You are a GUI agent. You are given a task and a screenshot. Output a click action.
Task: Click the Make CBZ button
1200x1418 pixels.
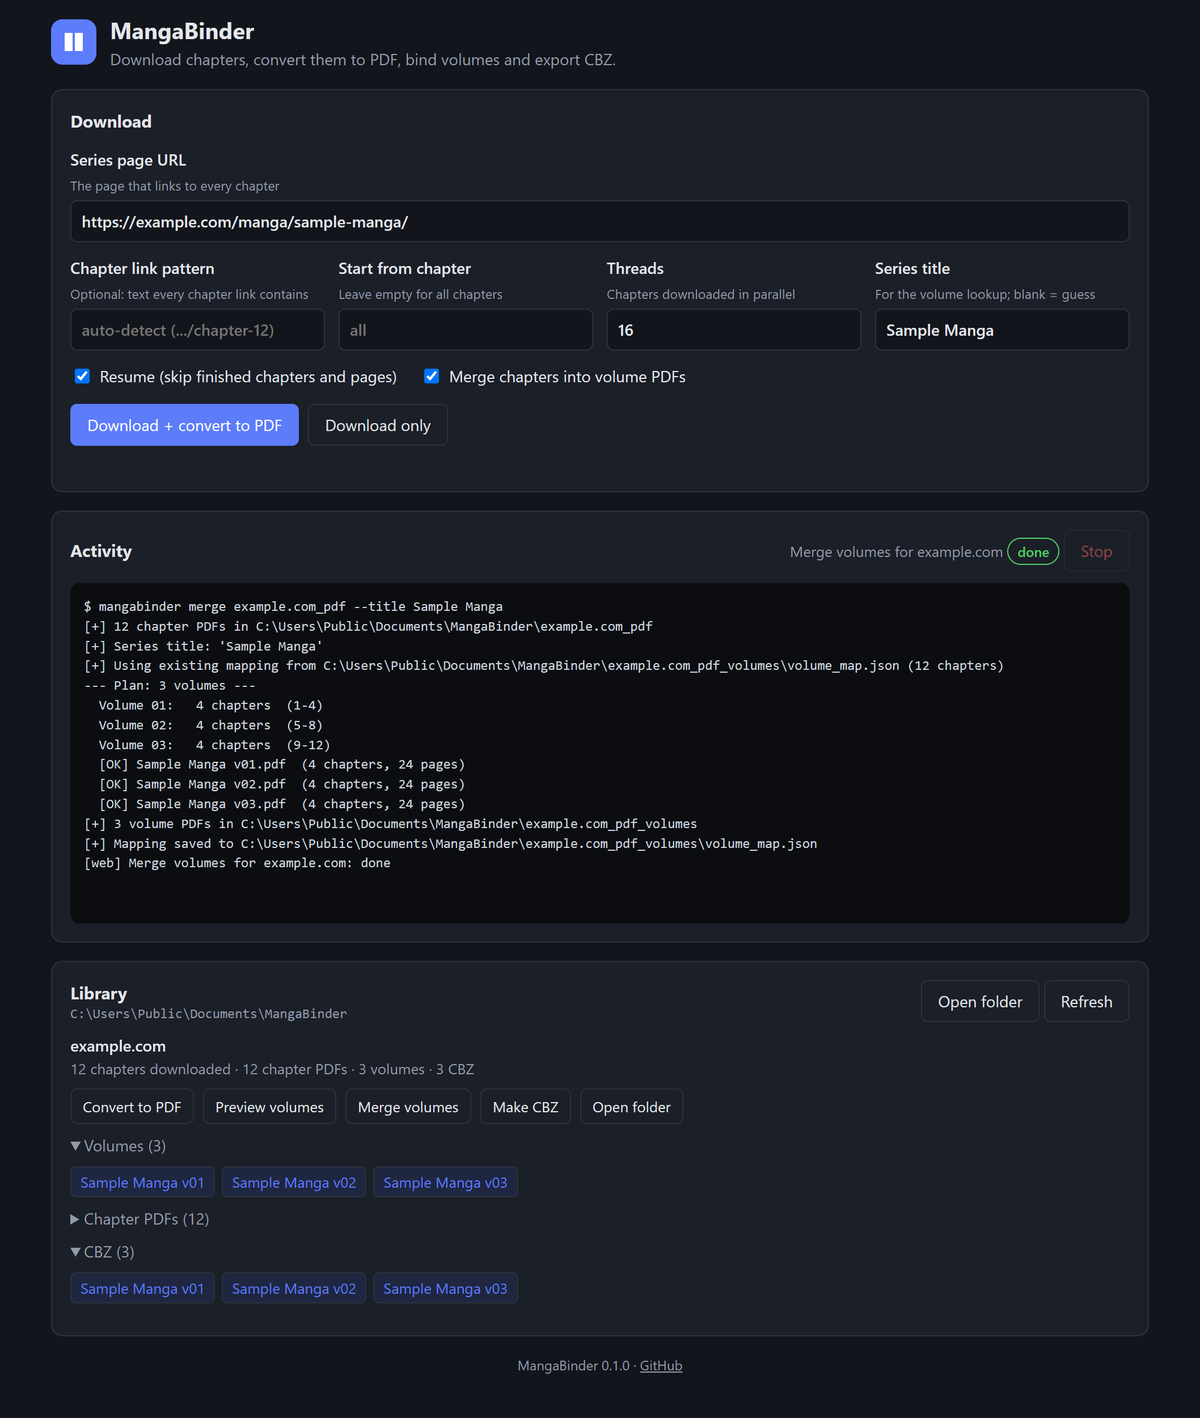point(525,1107)
